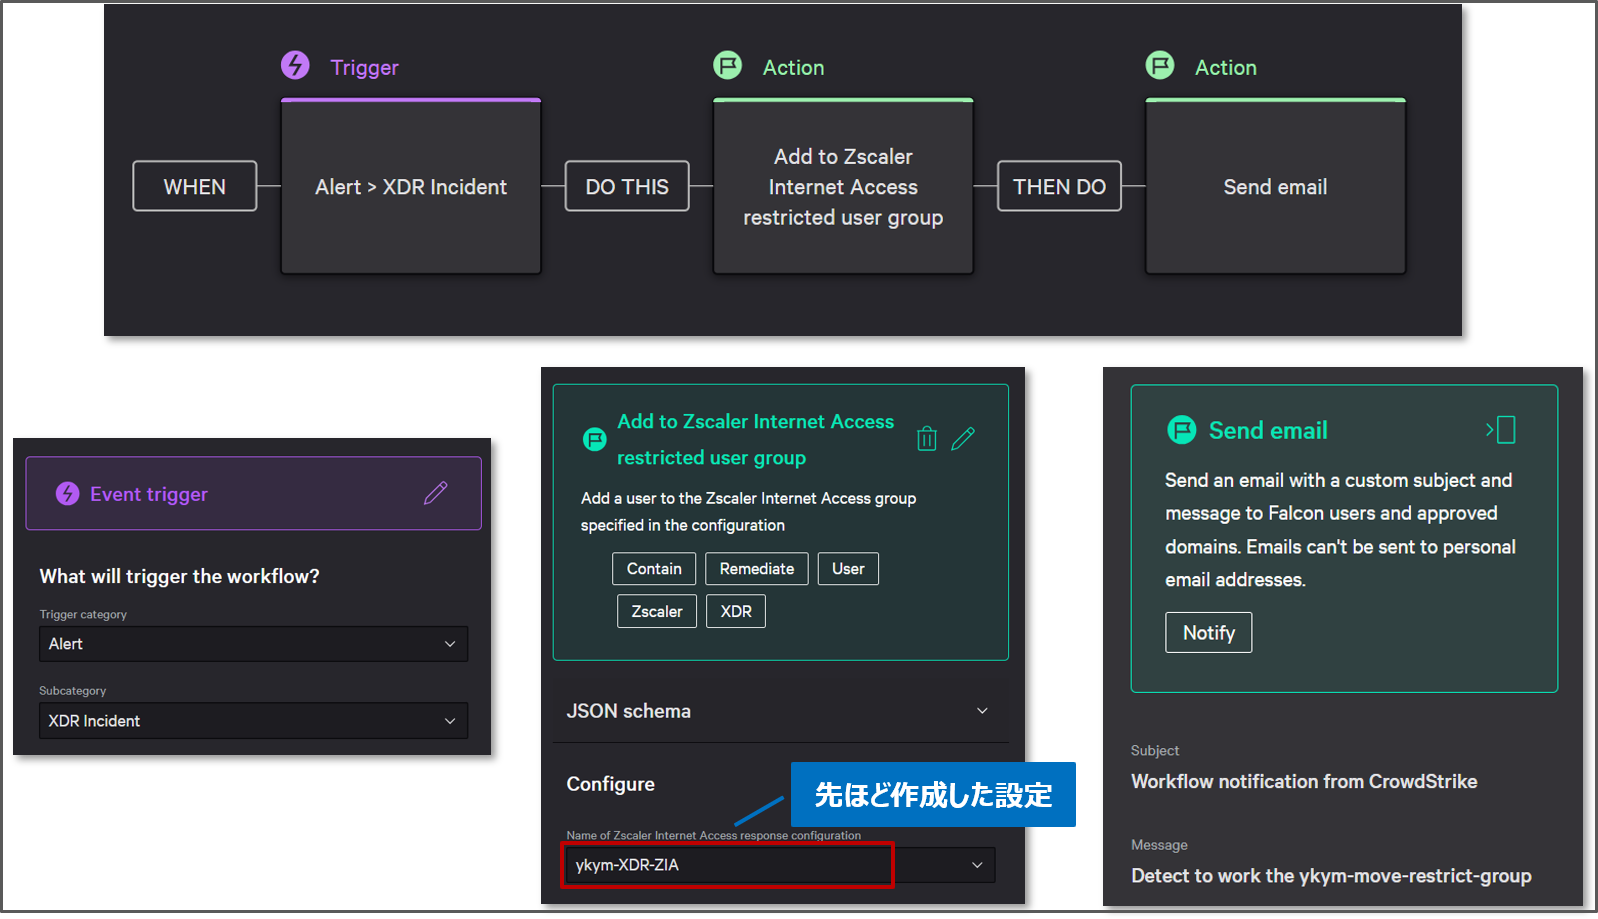Collapse the Send email side panel icon
Screen dimensions: 1598x919
pyautogui.click(x=1501, y=430)
